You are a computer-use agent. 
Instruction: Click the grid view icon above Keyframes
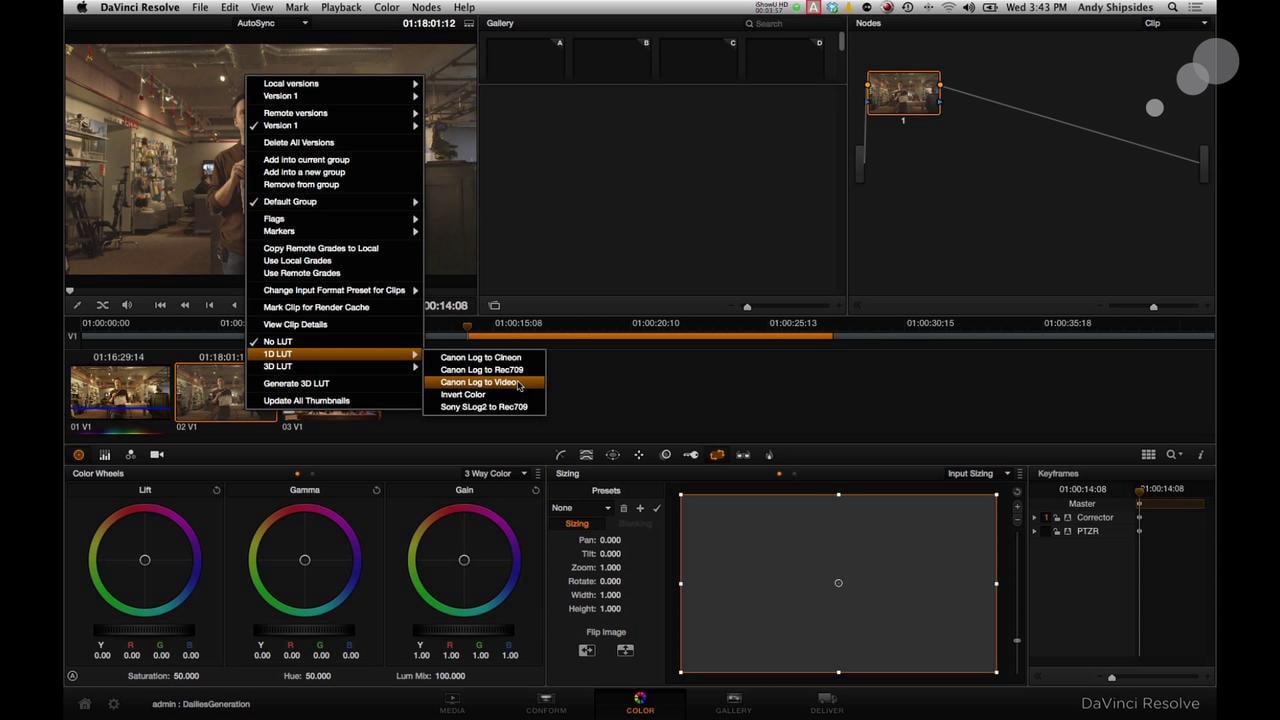(1148, 455)
